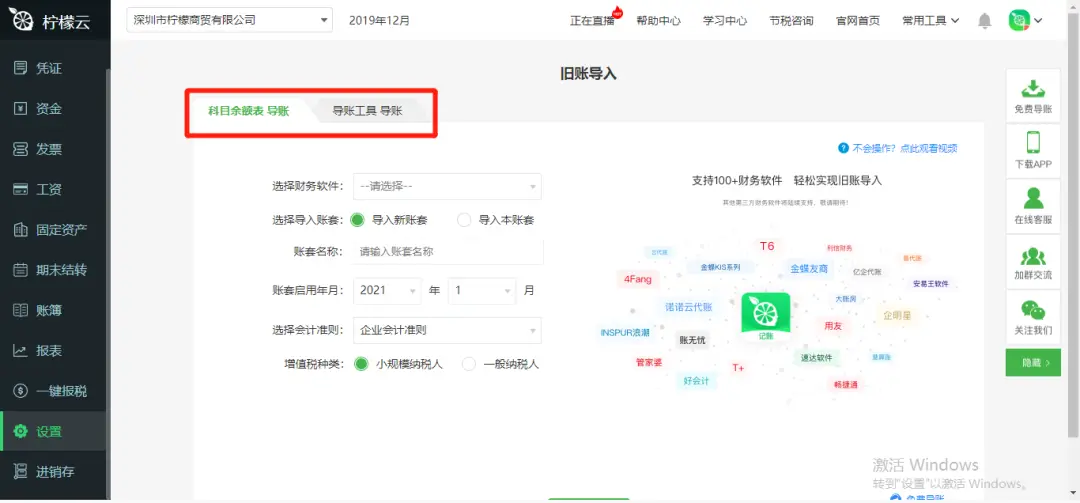Open the 资金 funds sidebar icon
1080x503 pixels.
click(21, 109)
